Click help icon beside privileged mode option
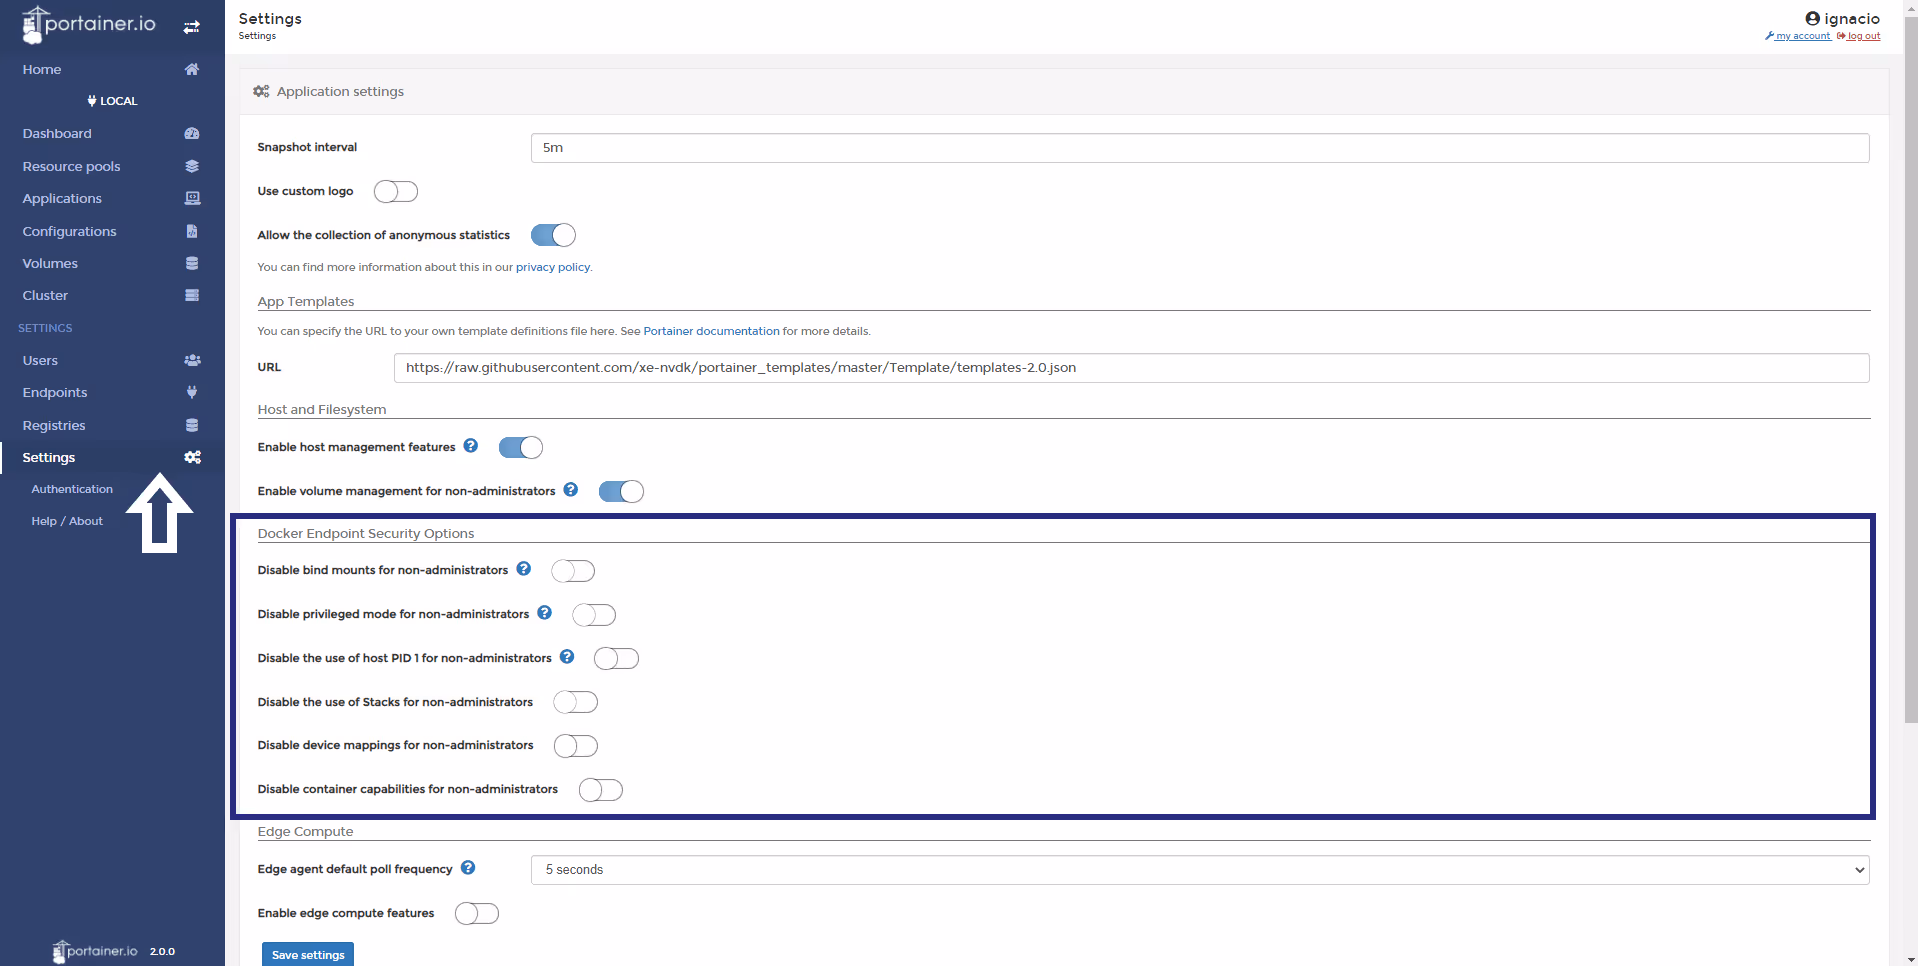This screenshot has width=1918, height=966. tap(544, 613)
